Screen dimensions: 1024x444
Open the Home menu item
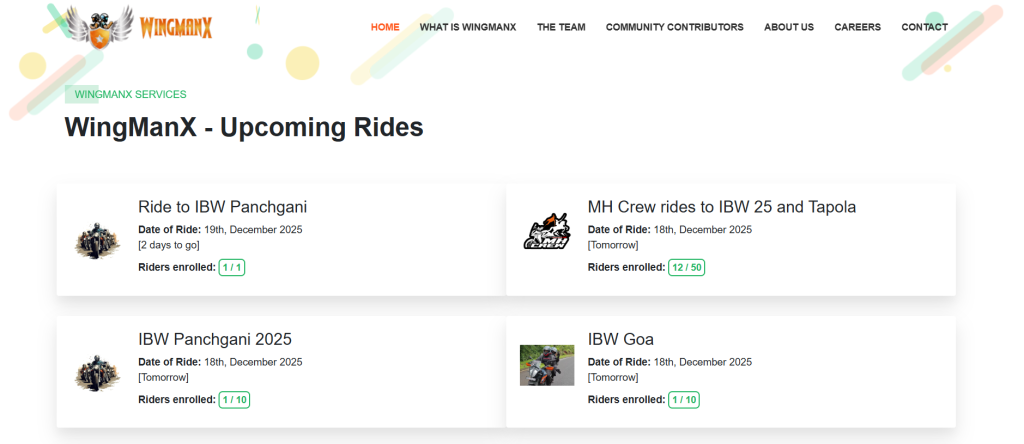pos(385,27)
